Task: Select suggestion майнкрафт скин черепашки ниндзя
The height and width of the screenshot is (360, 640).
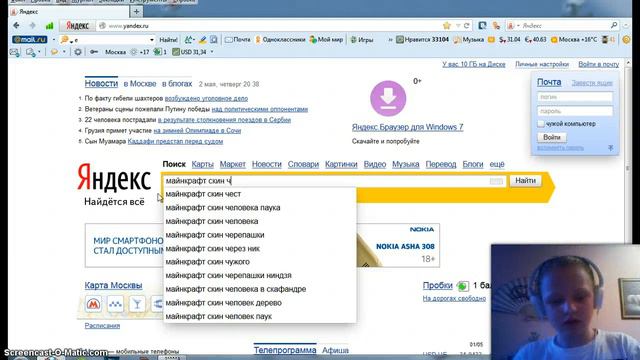Action: tap(260, 275)
